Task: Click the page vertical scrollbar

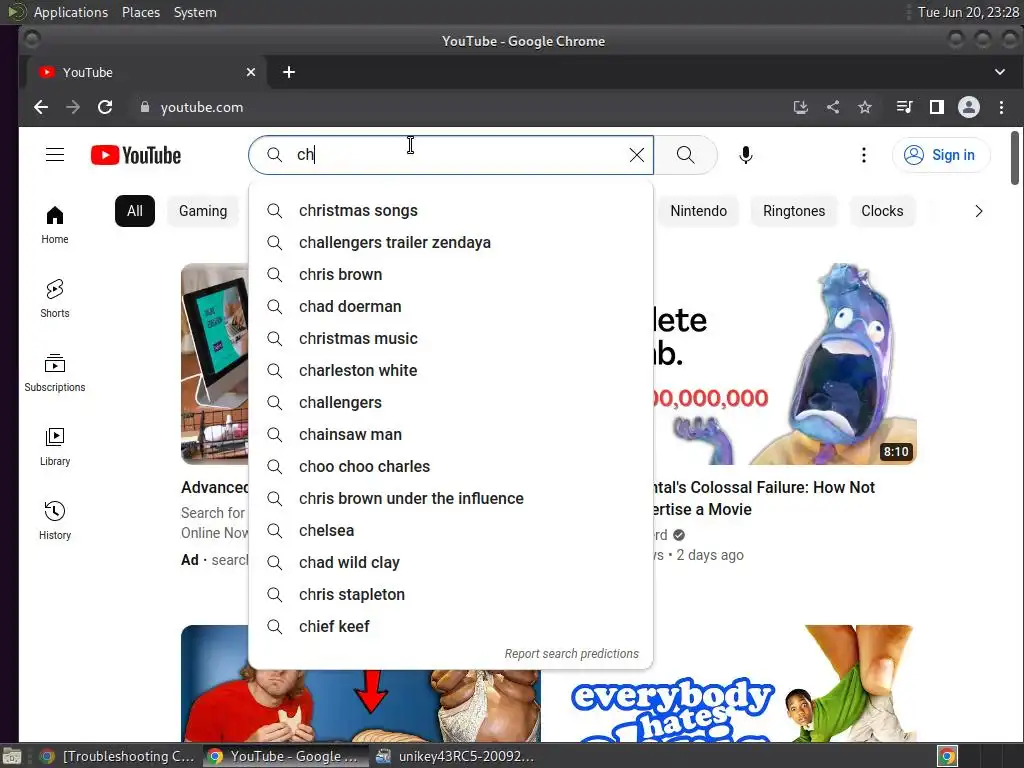Action: pos(1014,158)
